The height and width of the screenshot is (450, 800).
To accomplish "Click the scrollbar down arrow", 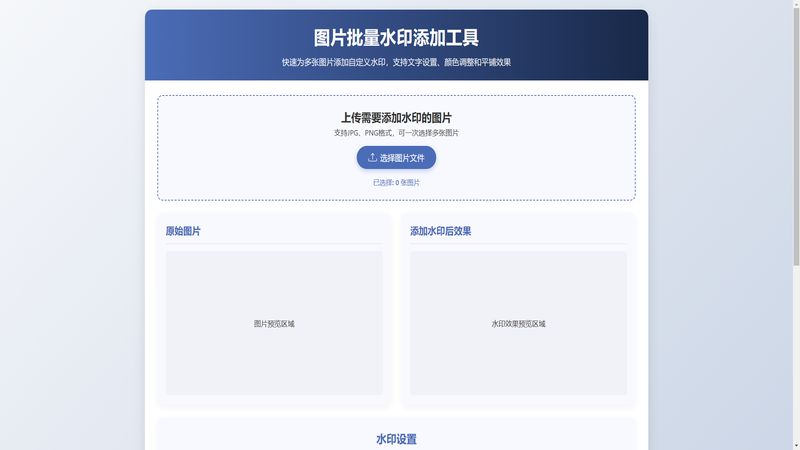I will [795, 445].
